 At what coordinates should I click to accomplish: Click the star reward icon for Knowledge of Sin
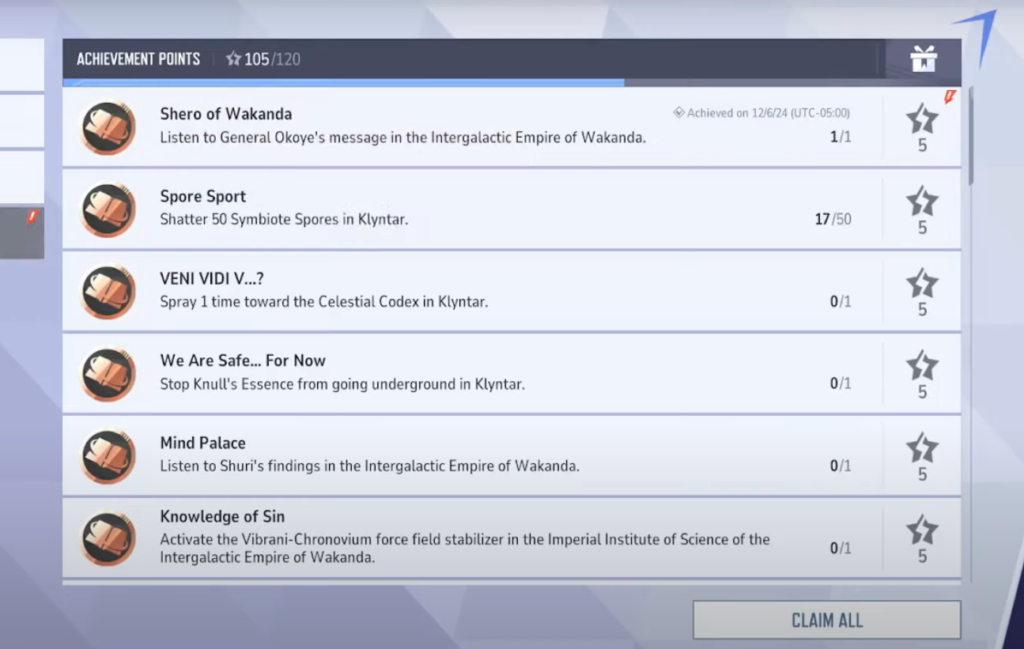(922, 530)
